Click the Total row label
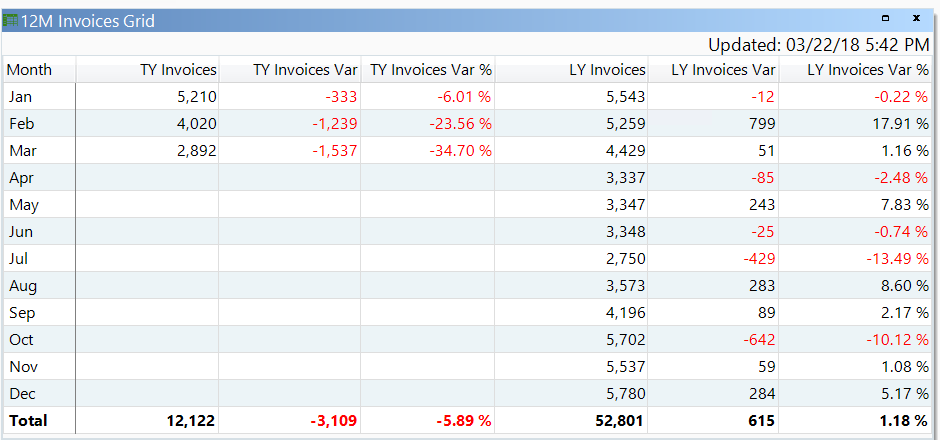This screenshot has width=940, height=440. 27,421
